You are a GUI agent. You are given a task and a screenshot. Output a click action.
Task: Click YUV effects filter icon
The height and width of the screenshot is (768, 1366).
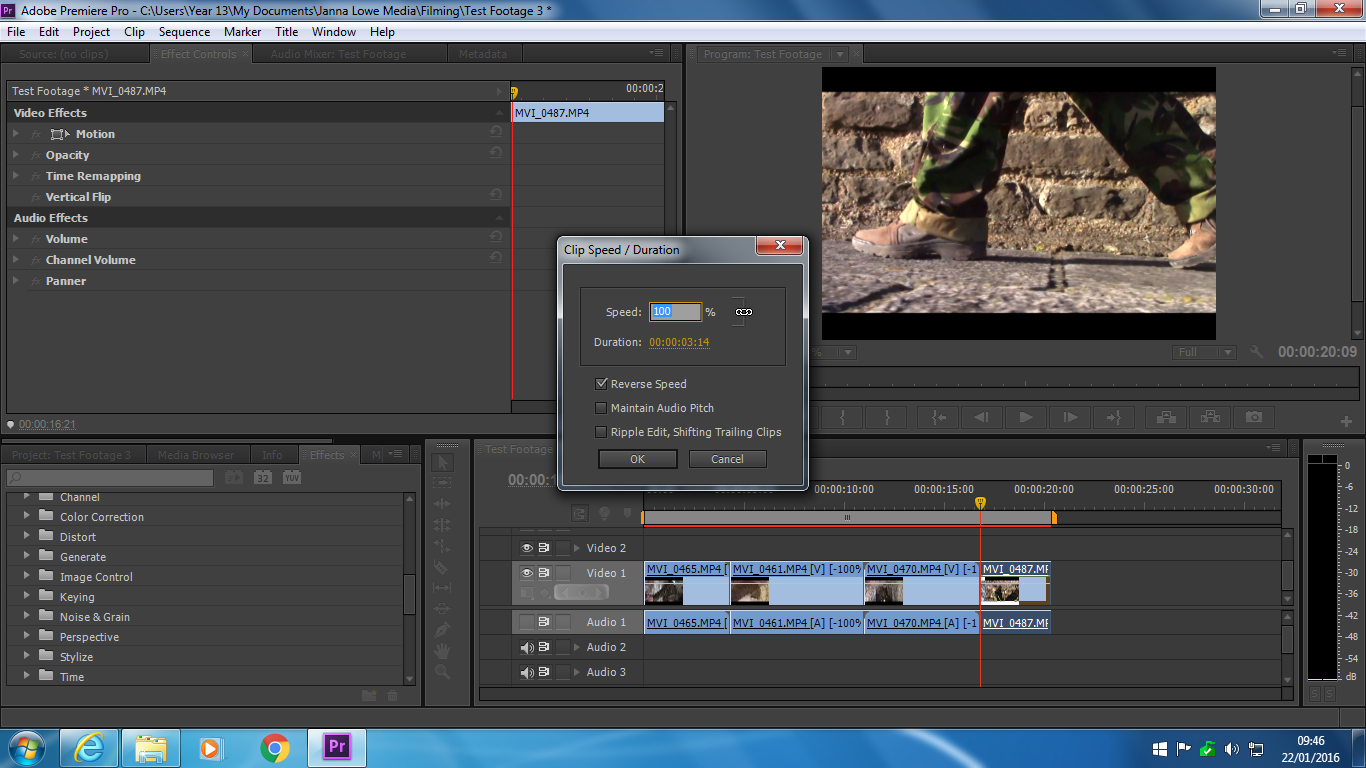[x=292, y=478]
